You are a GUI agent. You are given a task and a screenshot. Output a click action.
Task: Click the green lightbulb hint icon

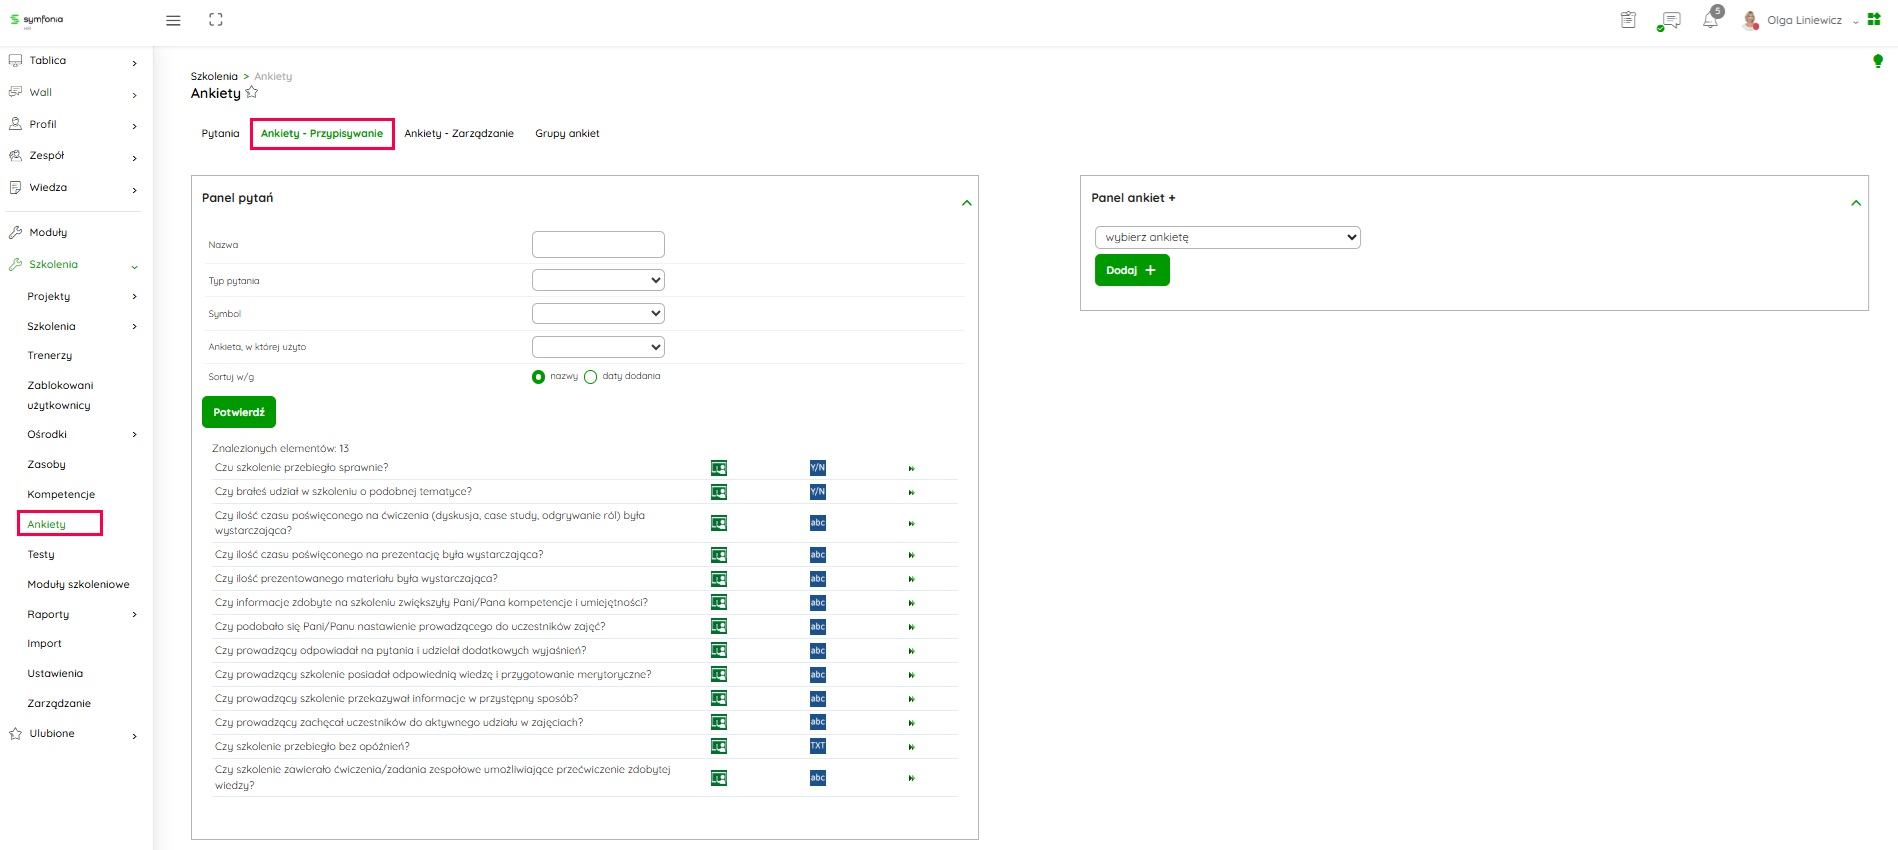1877,61
